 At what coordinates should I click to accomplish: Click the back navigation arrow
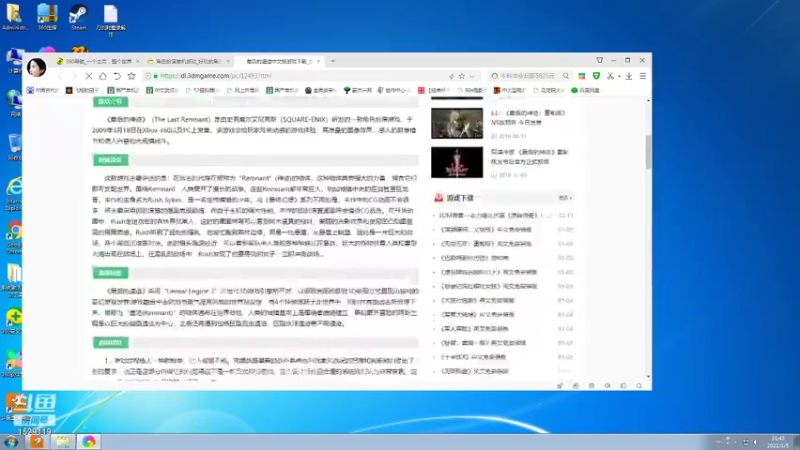click(60, 76)
